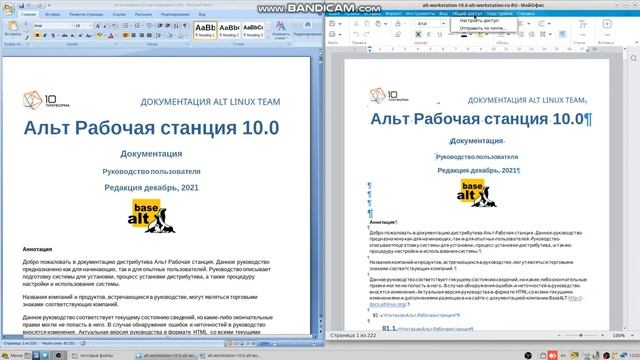Select Отправить по почте menu entry
The image size is (640, 360).
[x=483, y=28]
